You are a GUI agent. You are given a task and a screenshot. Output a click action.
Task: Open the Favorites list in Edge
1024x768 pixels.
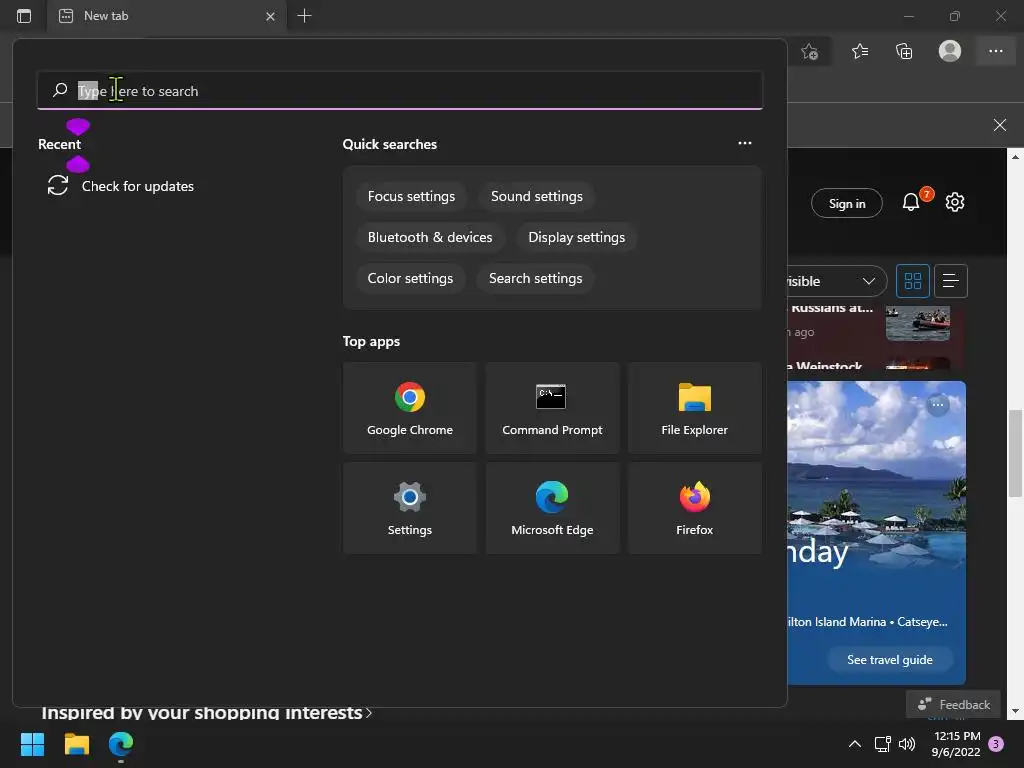[860, 51]
